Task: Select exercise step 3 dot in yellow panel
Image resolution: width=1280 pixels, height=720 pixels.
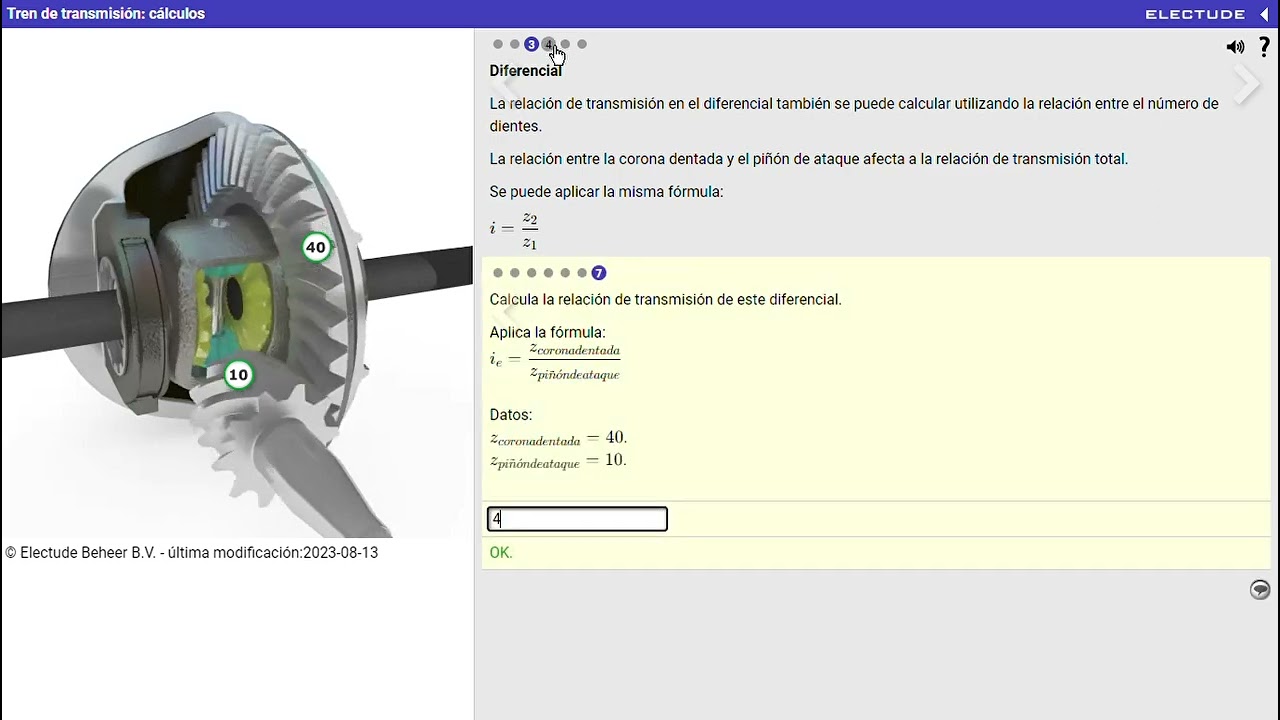Action: pyautogui.click(x=531, y=273)
